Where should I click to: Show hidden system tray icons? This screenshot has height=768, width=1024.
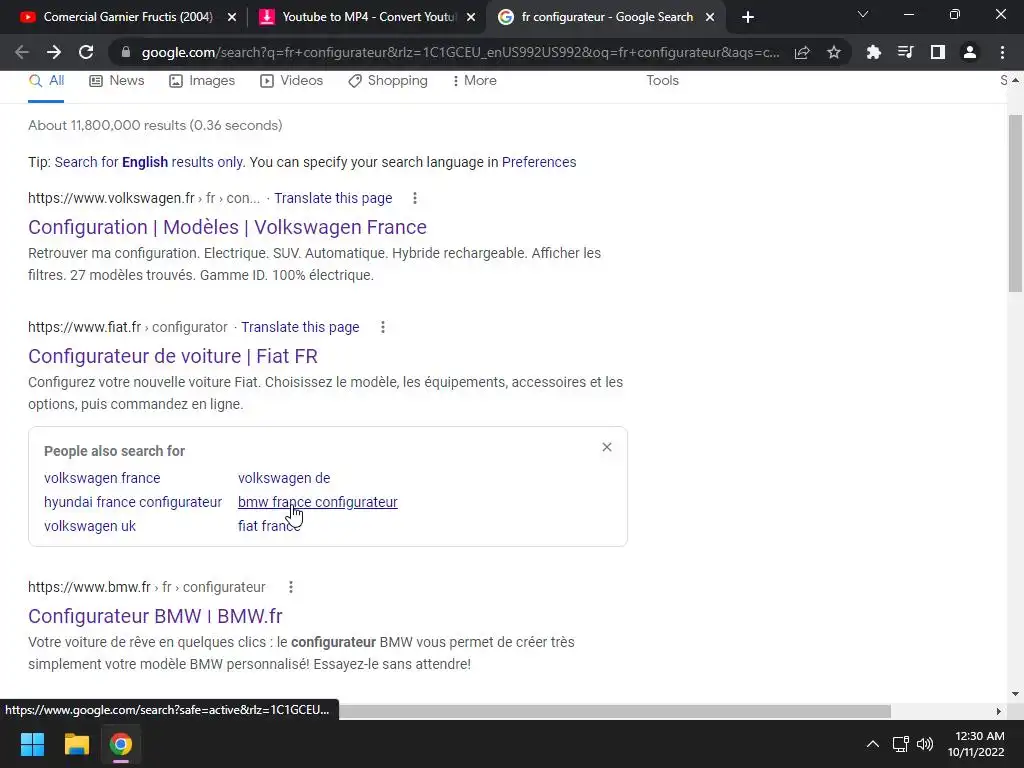872,744
